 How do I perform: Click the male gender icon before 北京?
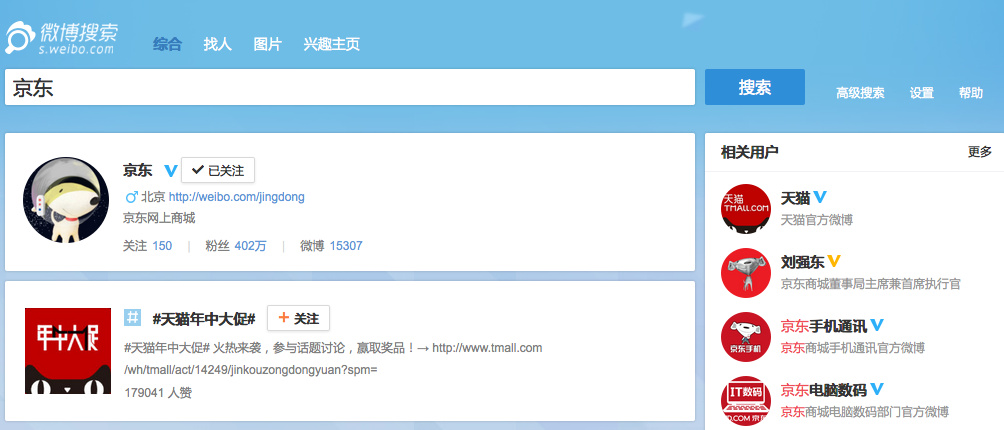[131, 196]
